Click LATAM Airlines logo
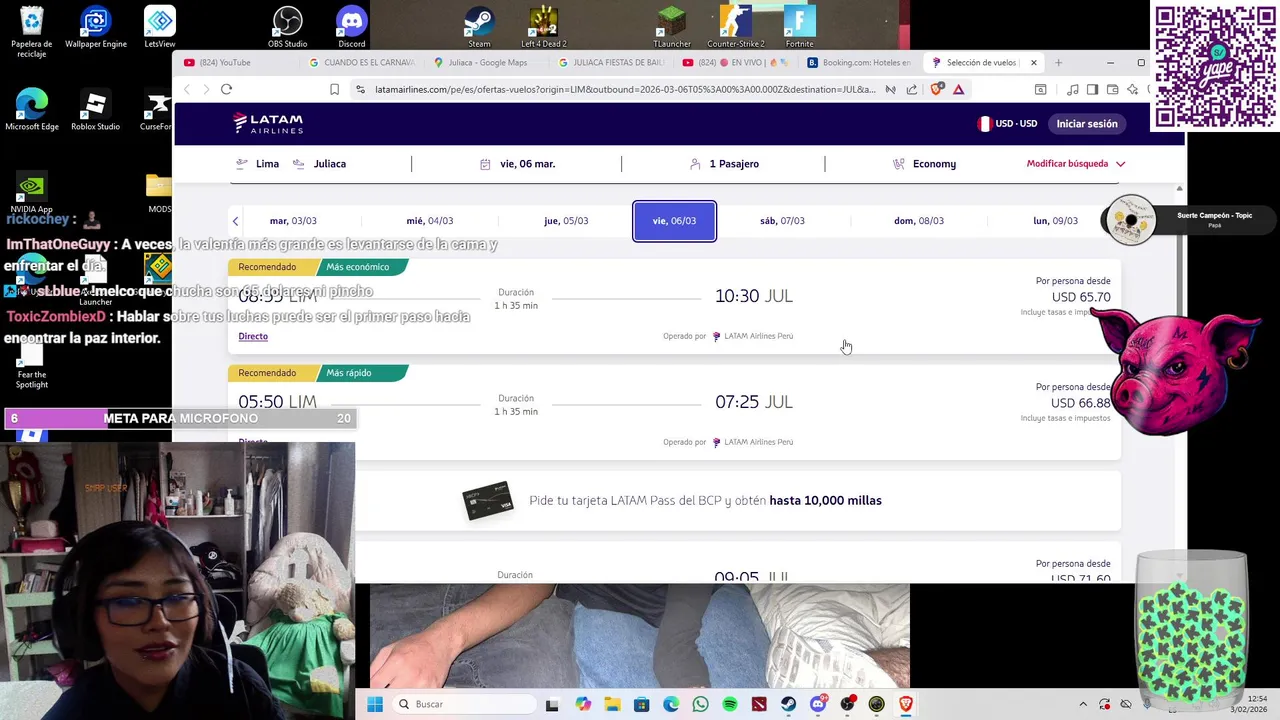Screen dimensions: 1280x720 pos(267,123)
